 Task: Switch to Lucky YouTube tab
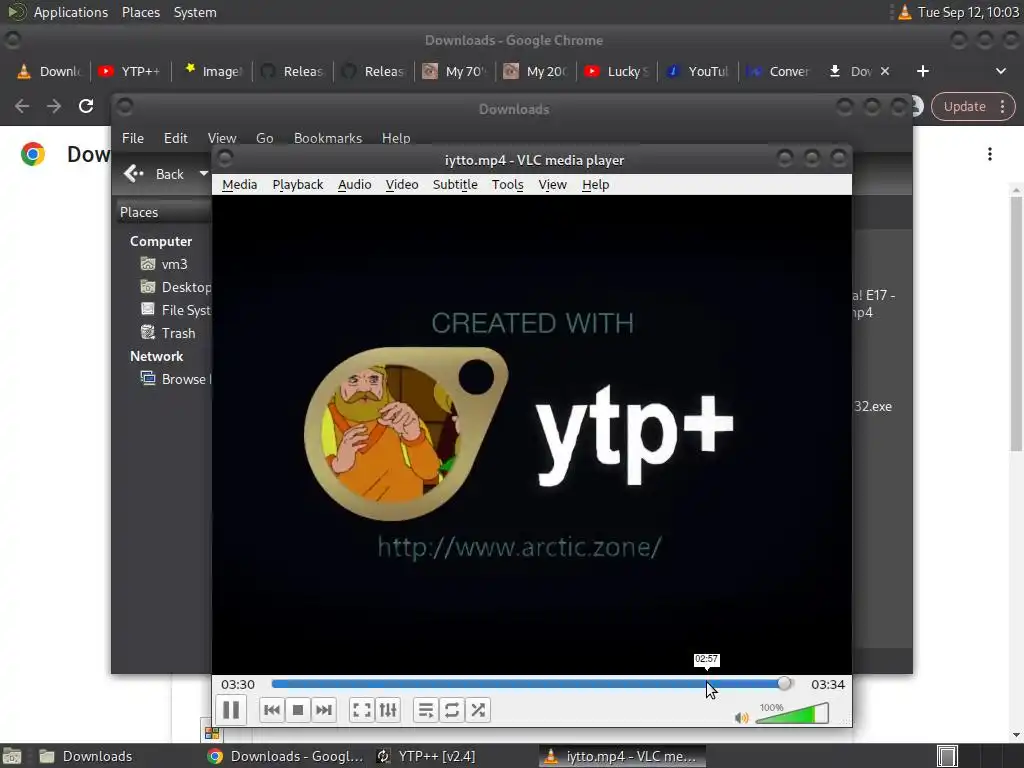(616, 71)
